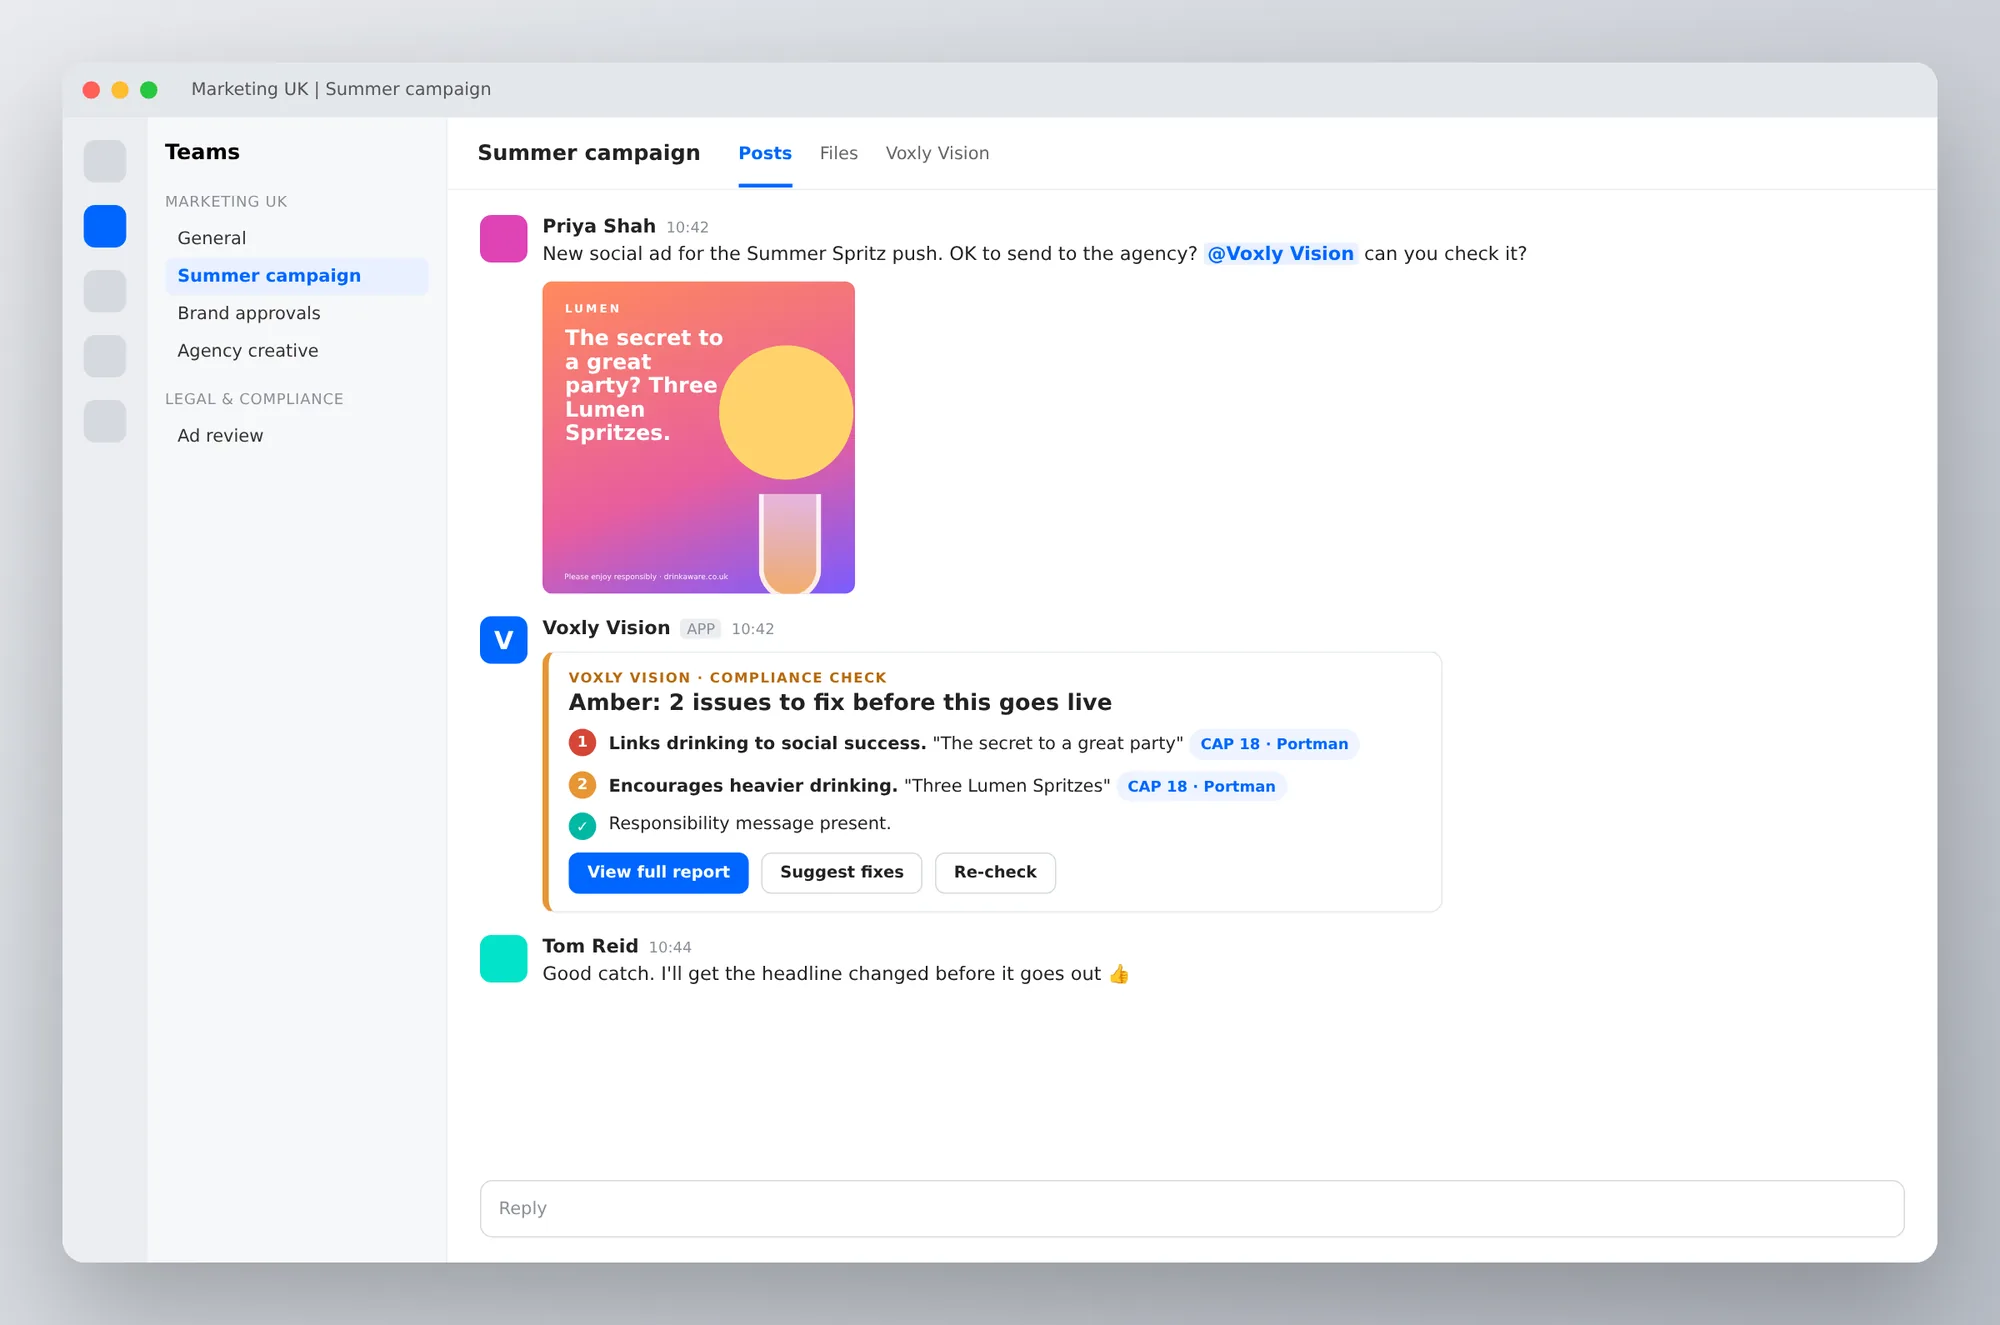This screenshot has width=2000, height=1325.
Task: Click the Reply input field
Action: pos(1192,1208)
